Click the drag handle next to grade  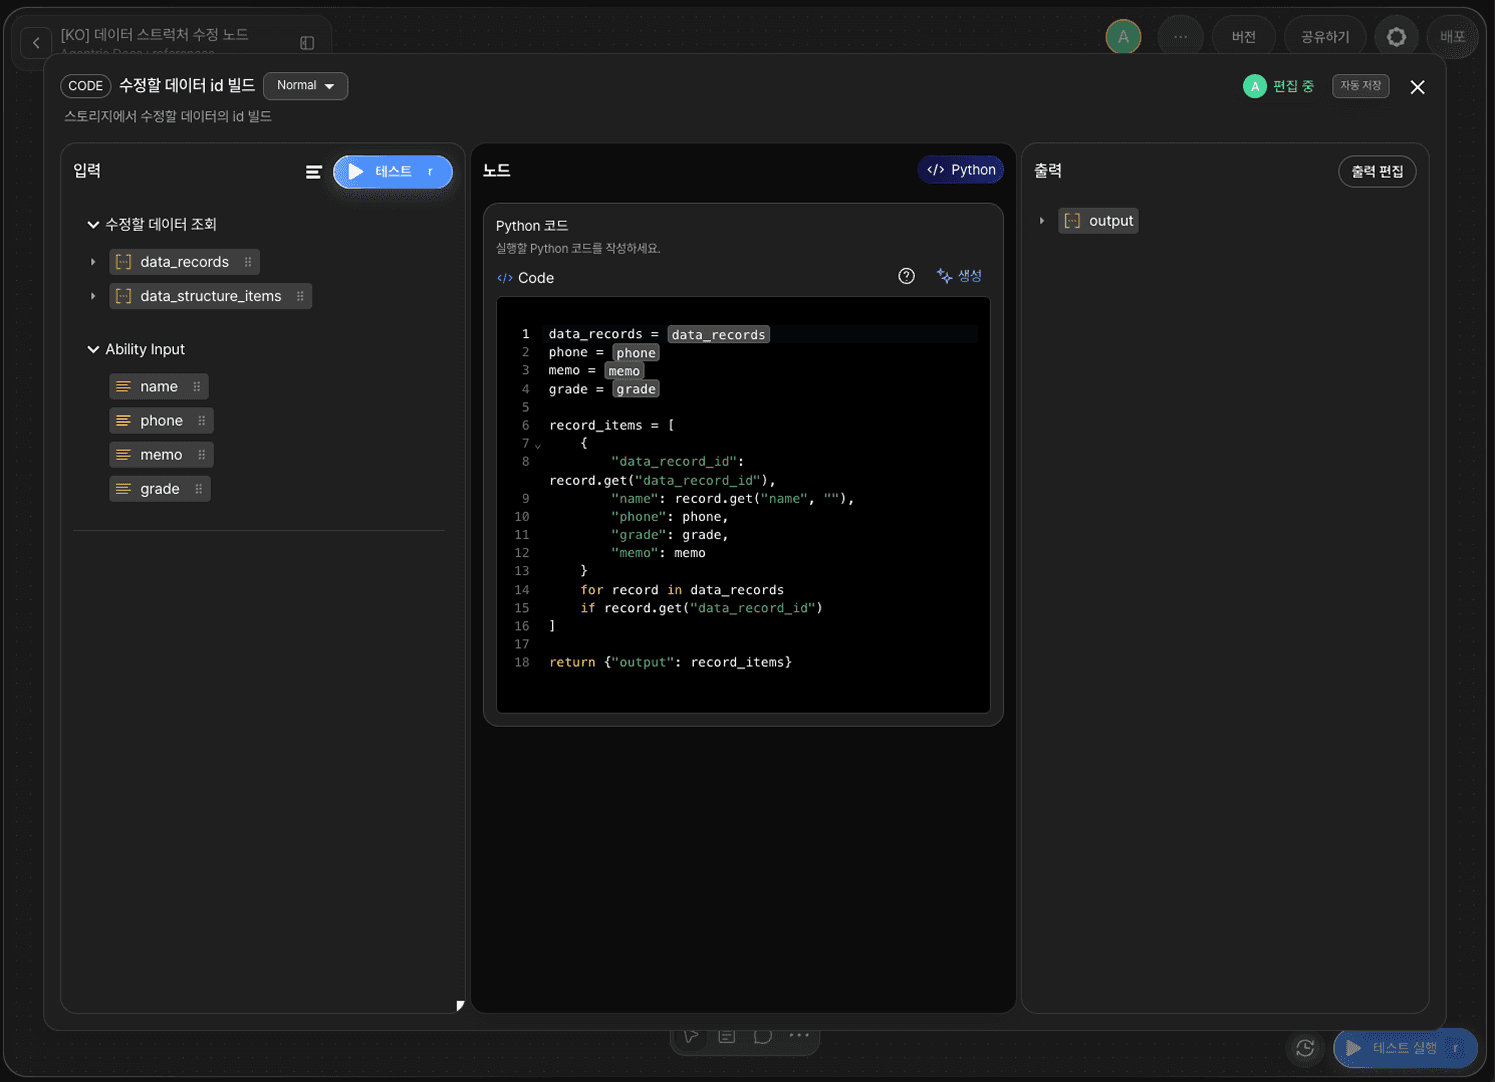(199, 488)
